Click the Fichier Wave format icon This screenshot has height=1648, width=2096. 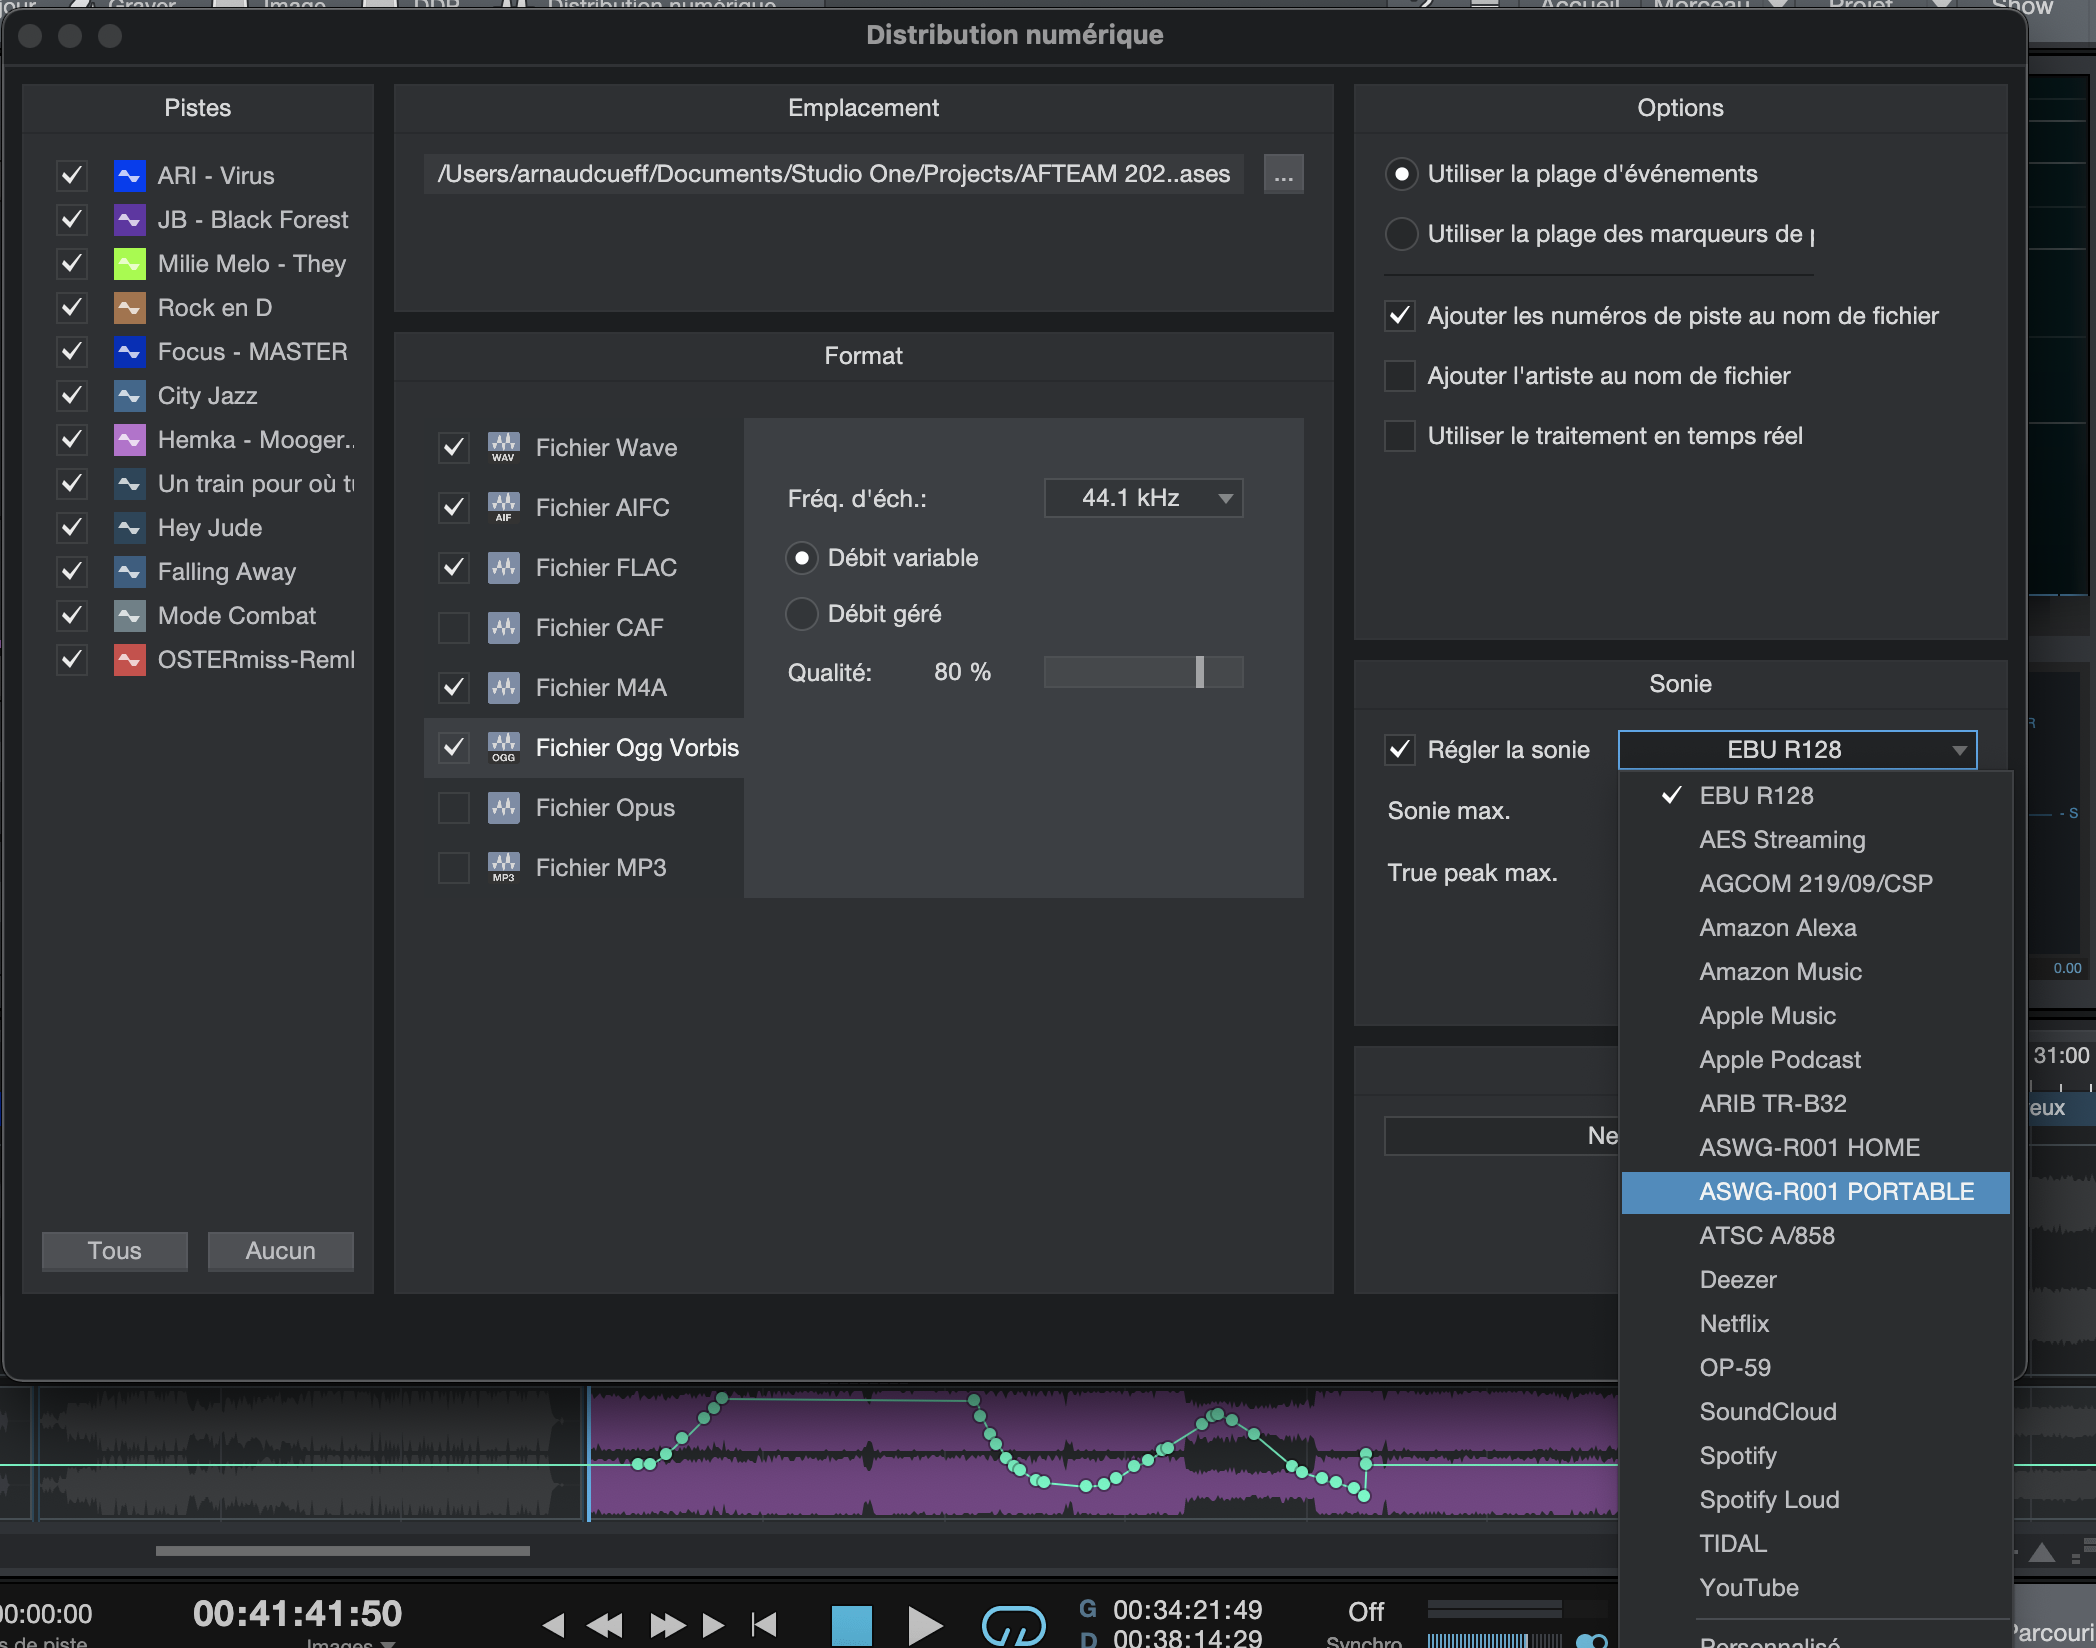[503, 447]
